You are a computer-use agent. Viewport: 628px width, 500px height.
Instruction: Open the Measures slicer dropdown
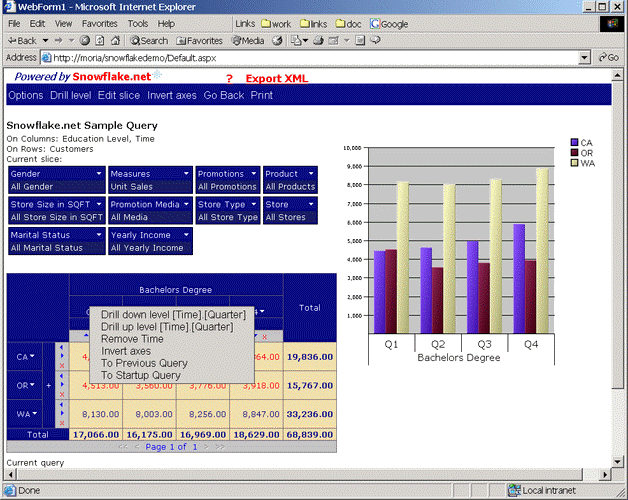pos(186,173)
